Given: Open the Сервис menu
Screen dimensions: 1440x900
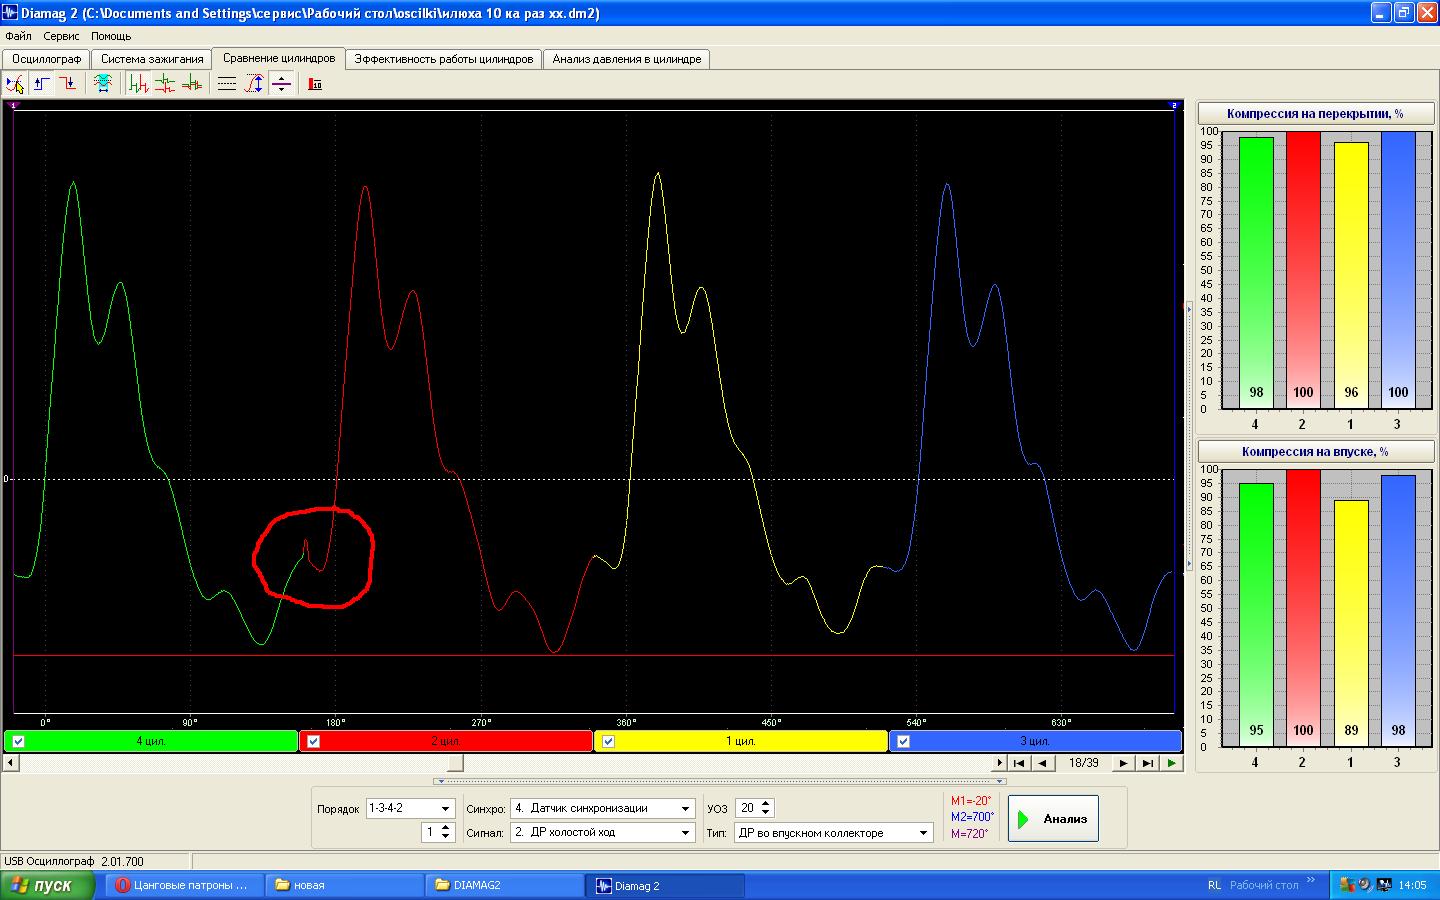Looking at the screenshot, I should 61,36.
